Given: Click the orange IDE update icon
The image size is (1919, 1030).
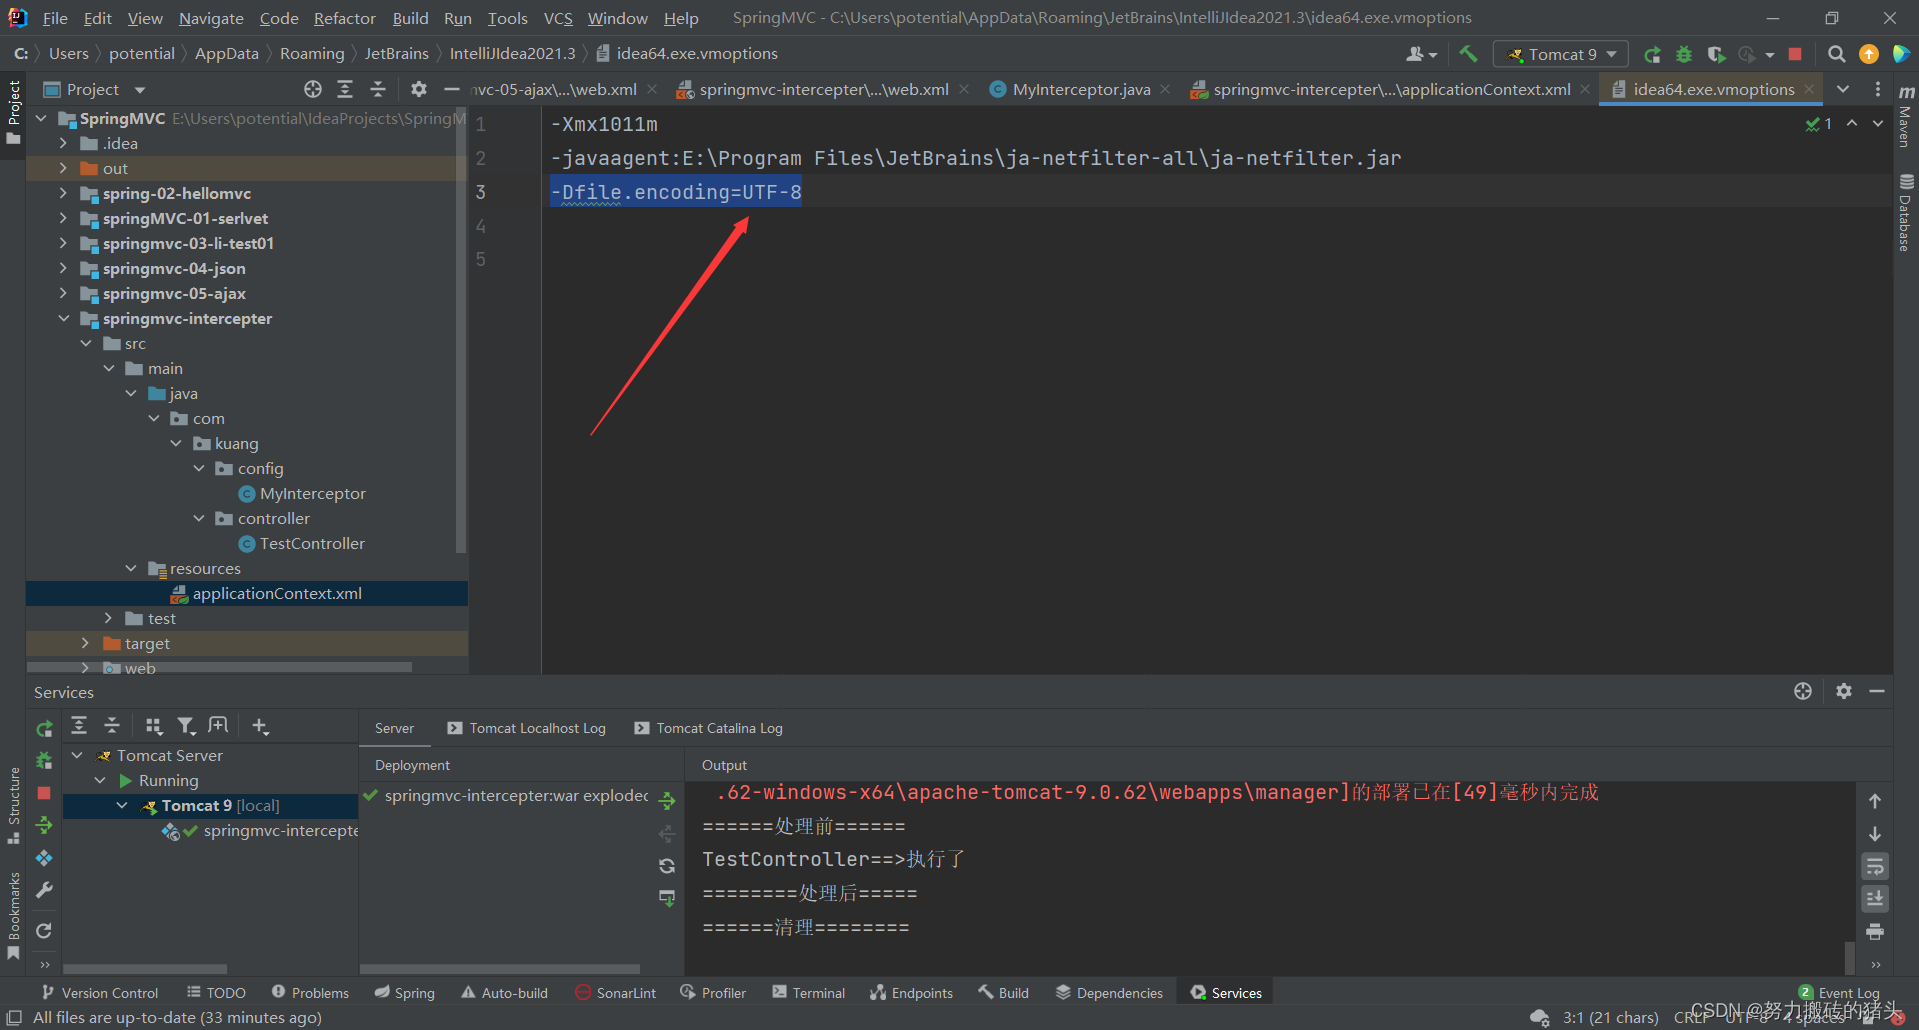Looking at the screenshot, I should [x=1868, y=54].
